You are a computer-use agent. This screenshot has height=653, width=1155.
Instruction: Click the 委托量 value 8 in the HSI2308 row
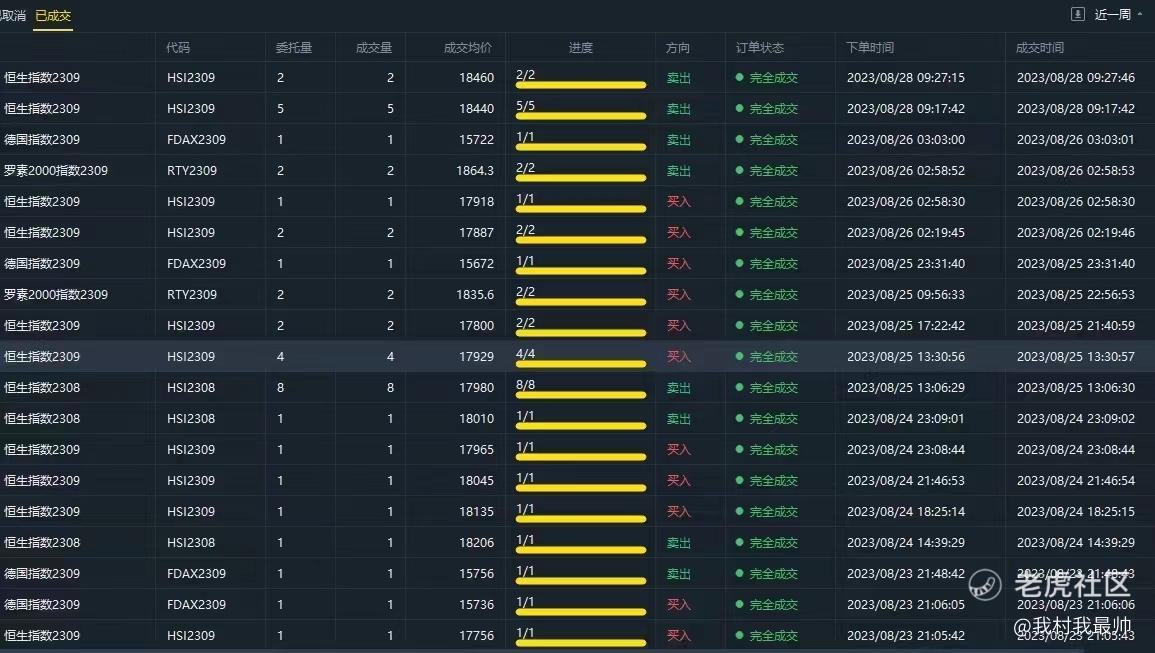coord(280,387)
